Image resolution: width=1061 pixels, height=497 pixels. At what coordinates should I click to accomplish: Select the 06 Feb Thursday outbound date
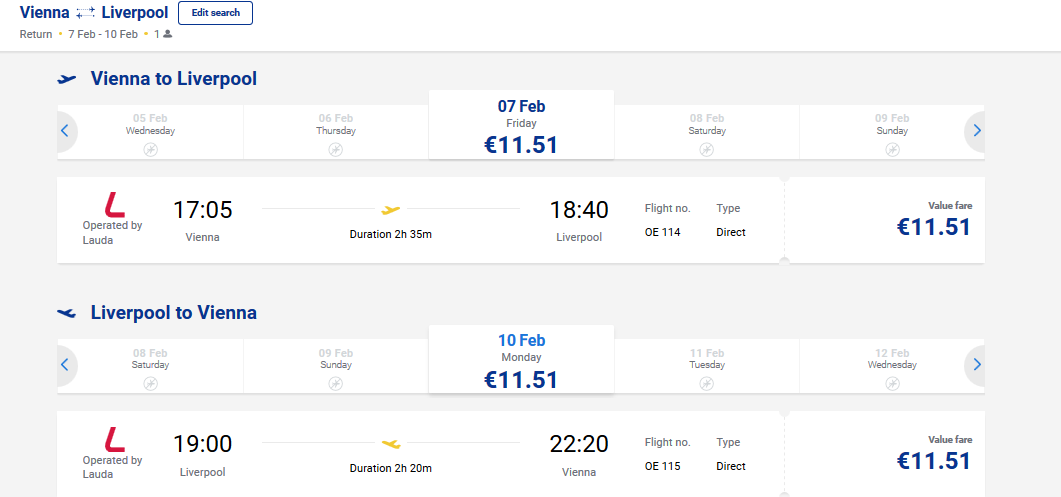tap(336, 133)
